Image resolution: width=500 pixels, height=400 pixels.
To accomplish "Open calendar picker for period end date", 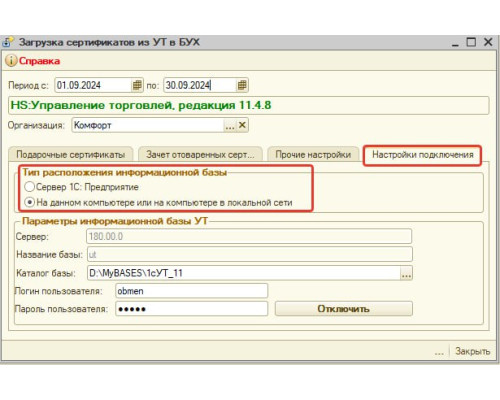I will [x=242, y=85].
